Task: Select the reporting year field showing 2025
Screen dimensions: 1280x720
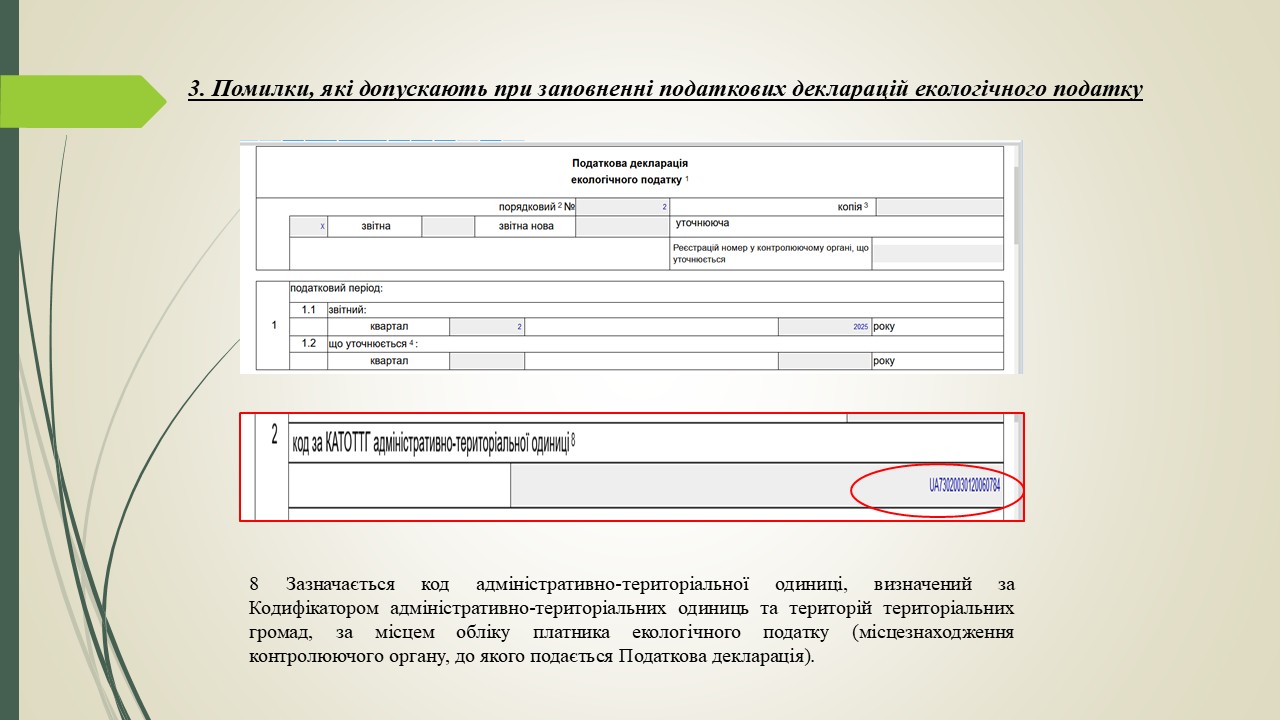Action: (824, 327)
